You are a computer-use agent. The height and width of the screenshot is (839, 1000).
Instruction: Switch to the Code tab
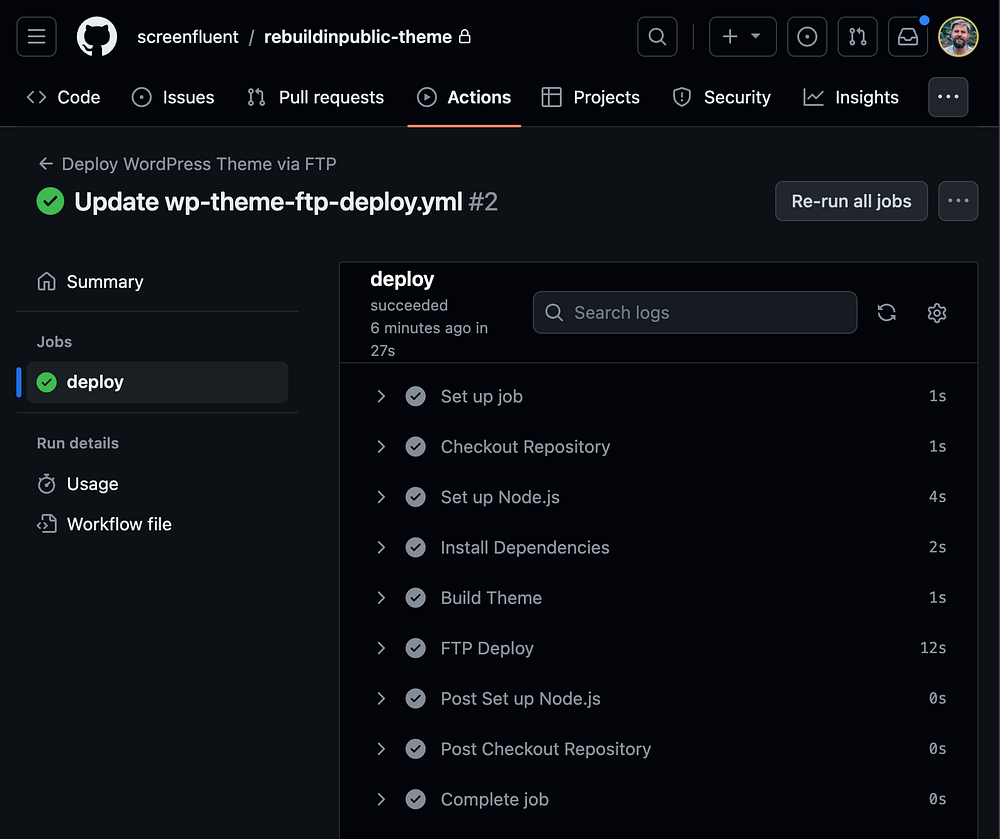click(x=64, y=97)
